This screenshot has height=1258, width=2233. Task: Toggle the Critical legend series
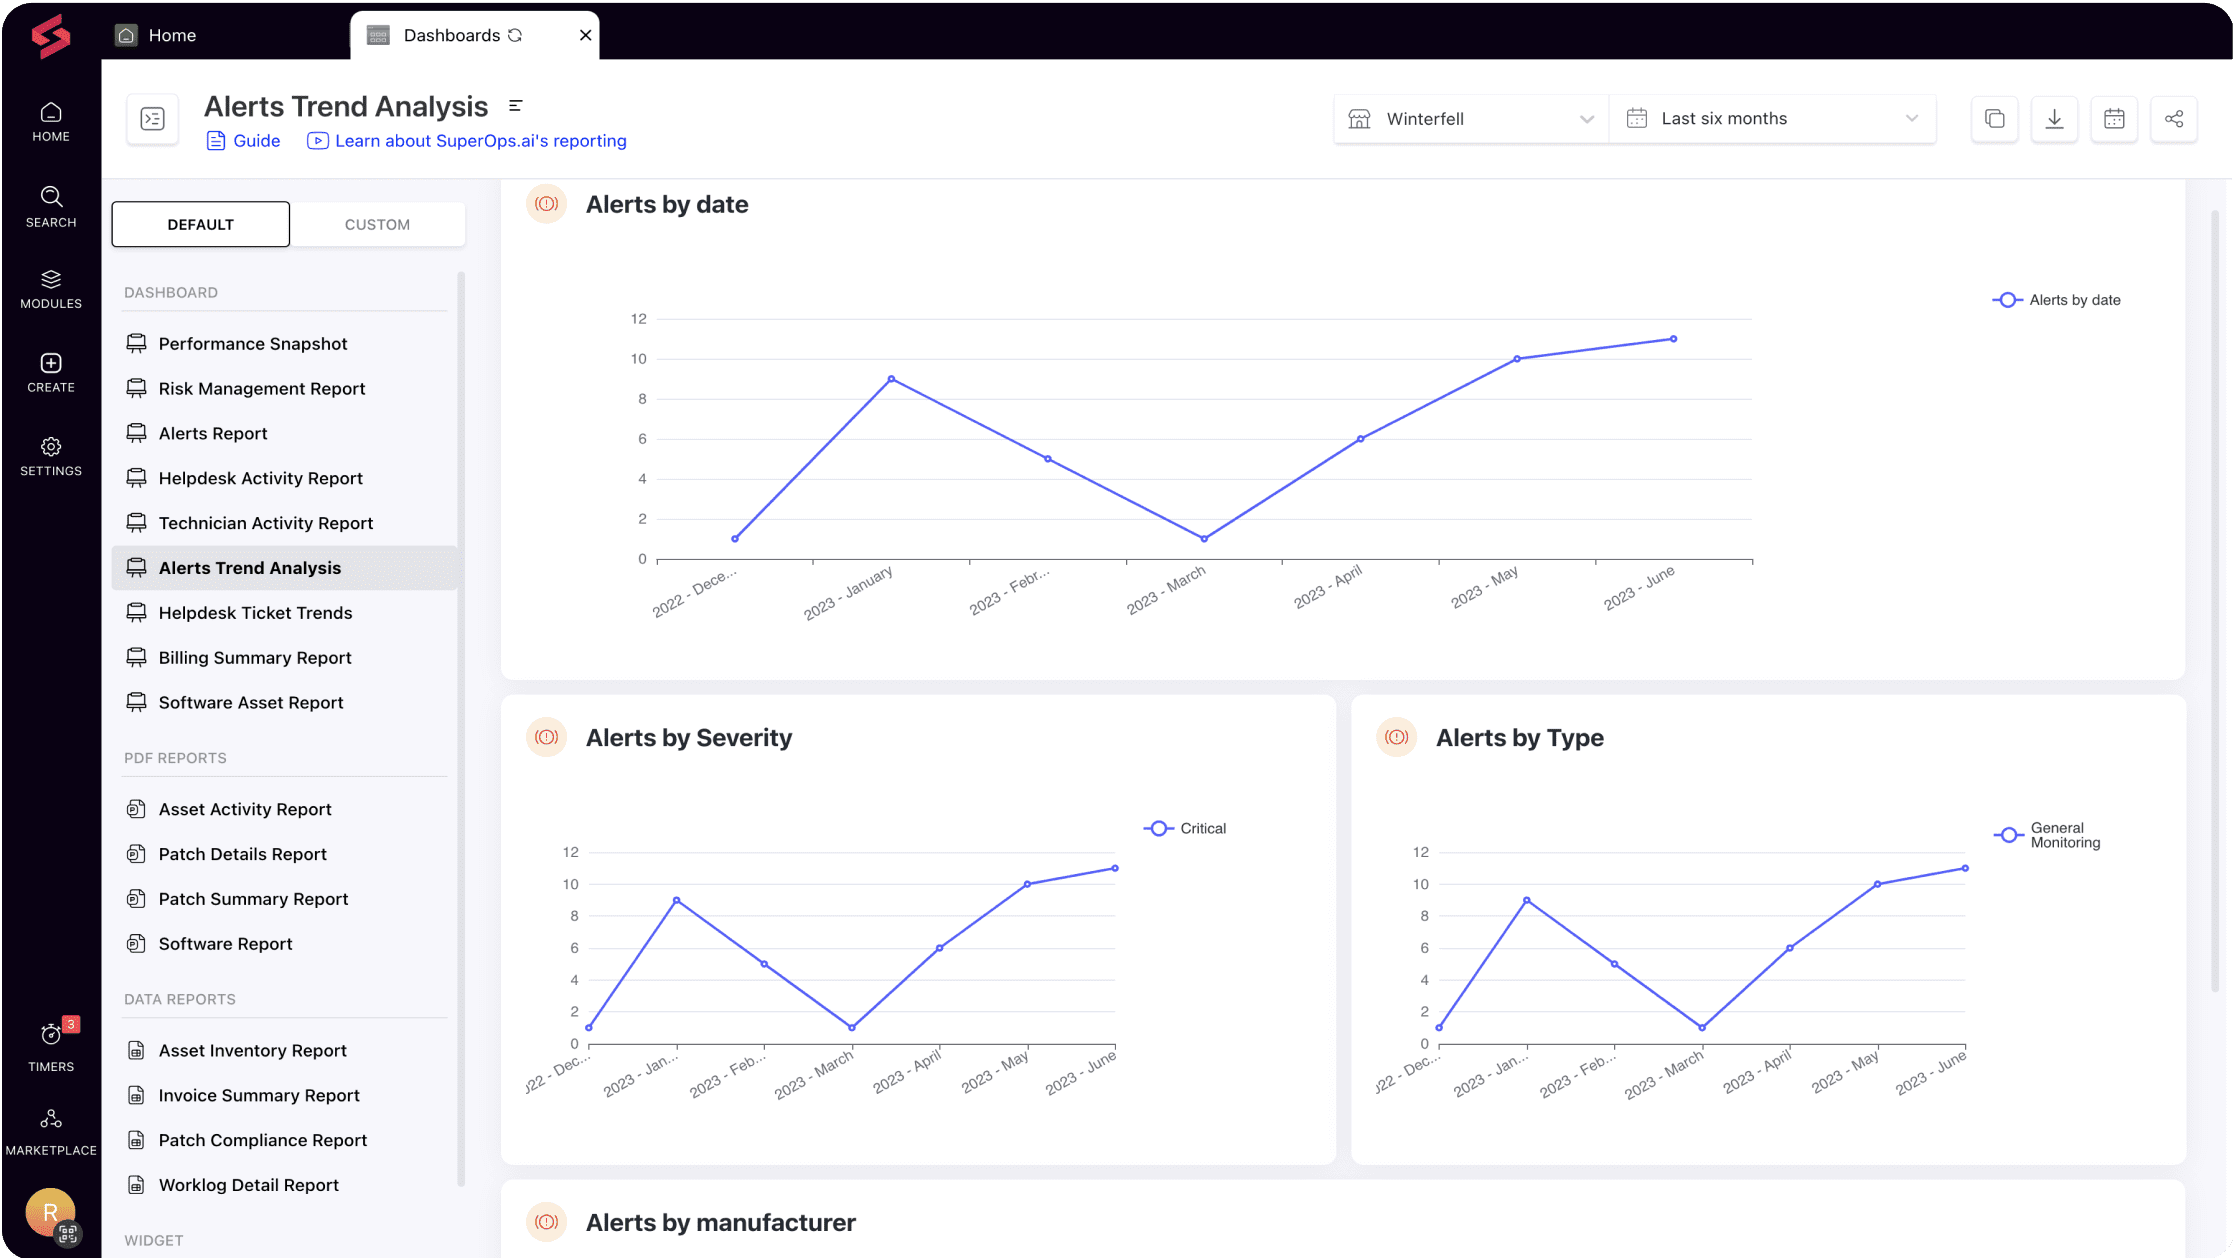coord(1185,828)
